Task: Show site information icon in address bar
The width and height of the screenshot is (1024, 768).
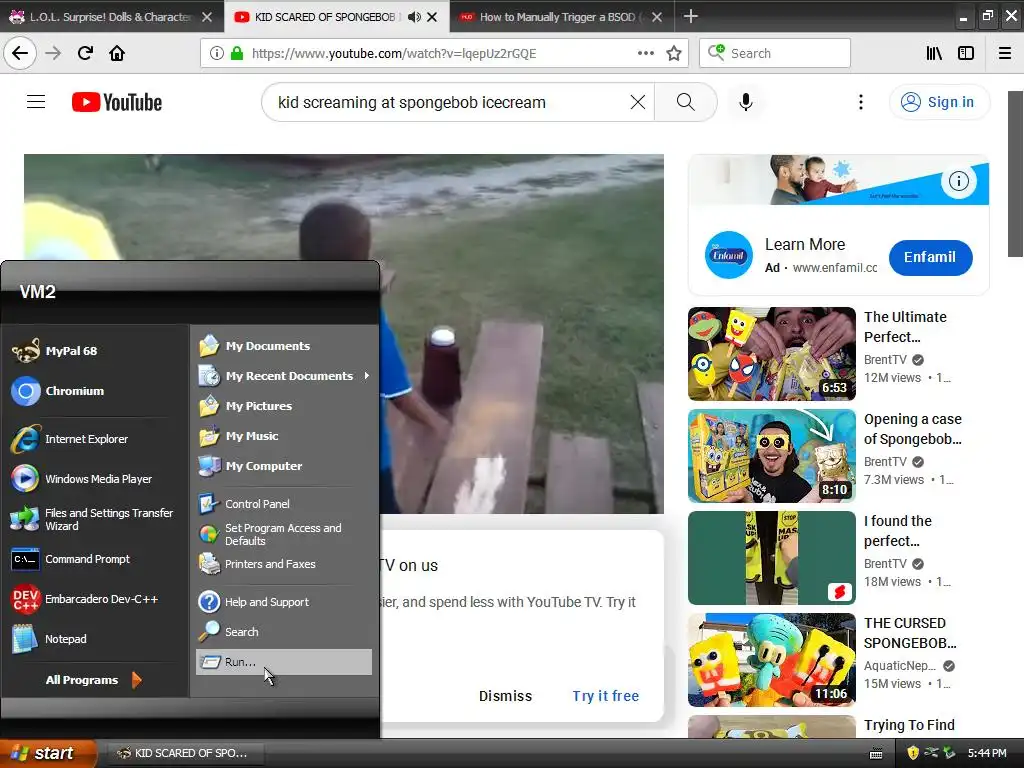Action: (216, 54)
